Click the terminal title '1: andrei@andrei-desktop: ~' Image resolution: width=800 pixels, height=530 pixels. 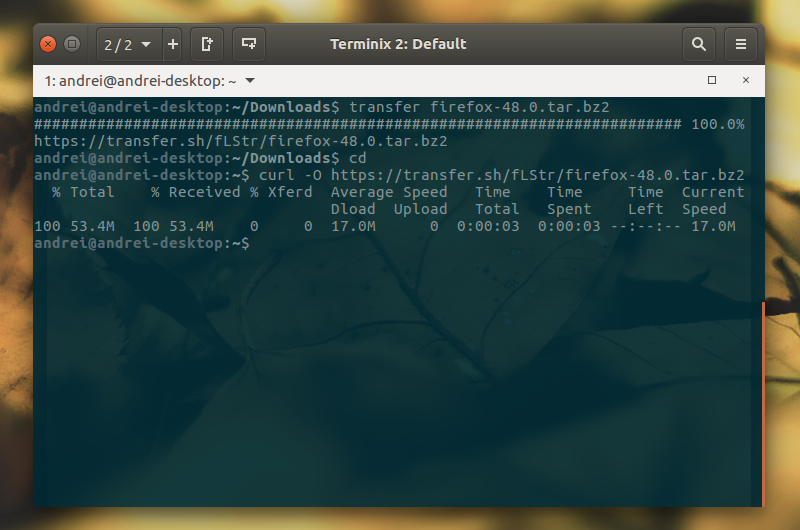coord(140,81)
